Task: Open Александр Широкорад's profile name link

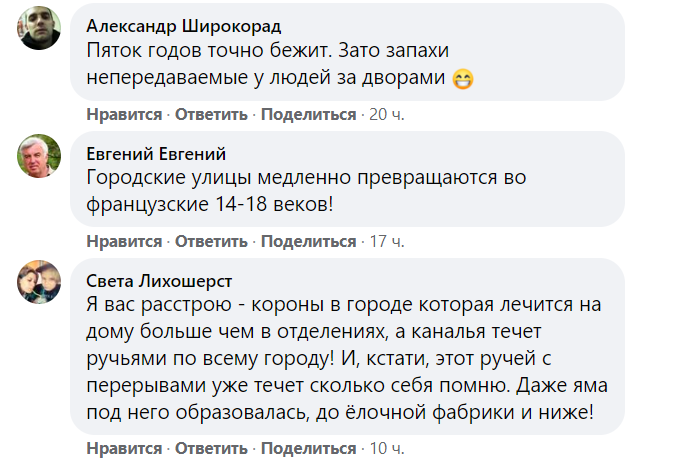Action: pos(184,26)
